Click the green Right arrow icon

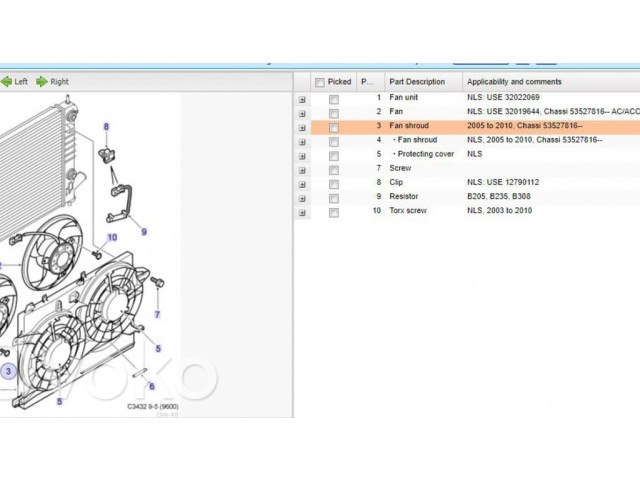[x=42, y=82]
